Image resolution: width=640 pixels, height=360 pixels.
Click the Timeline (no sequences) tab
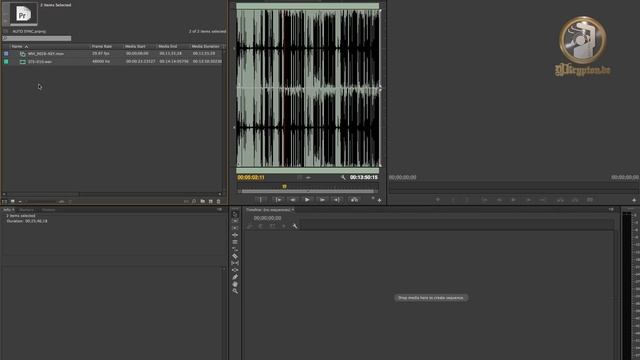269,210
